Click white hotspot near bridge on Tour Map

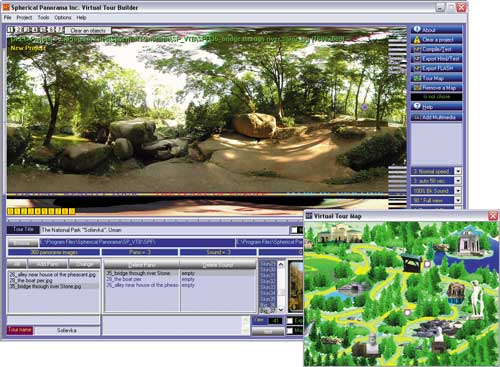click(x=427, y=264)
